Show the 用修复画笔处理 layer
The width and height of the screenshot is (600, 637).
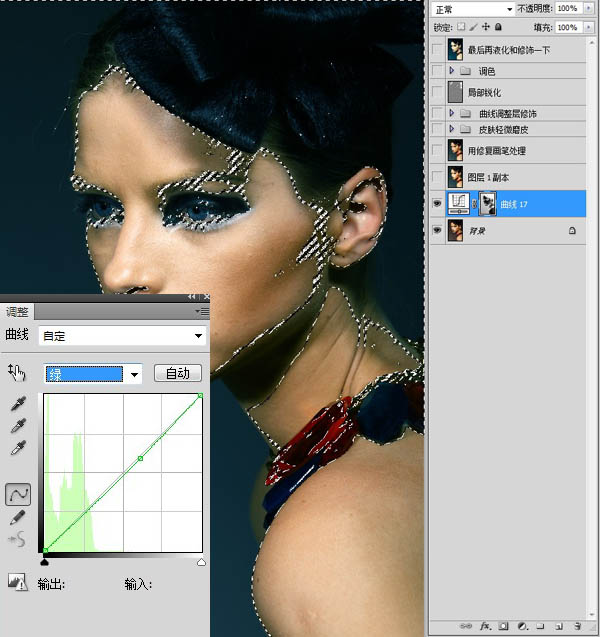click(437, 150)
